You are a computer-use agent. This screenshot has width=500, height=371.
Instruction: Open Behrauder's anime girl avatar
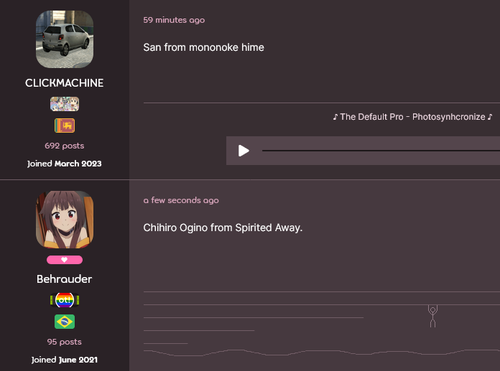pos(65,220)
